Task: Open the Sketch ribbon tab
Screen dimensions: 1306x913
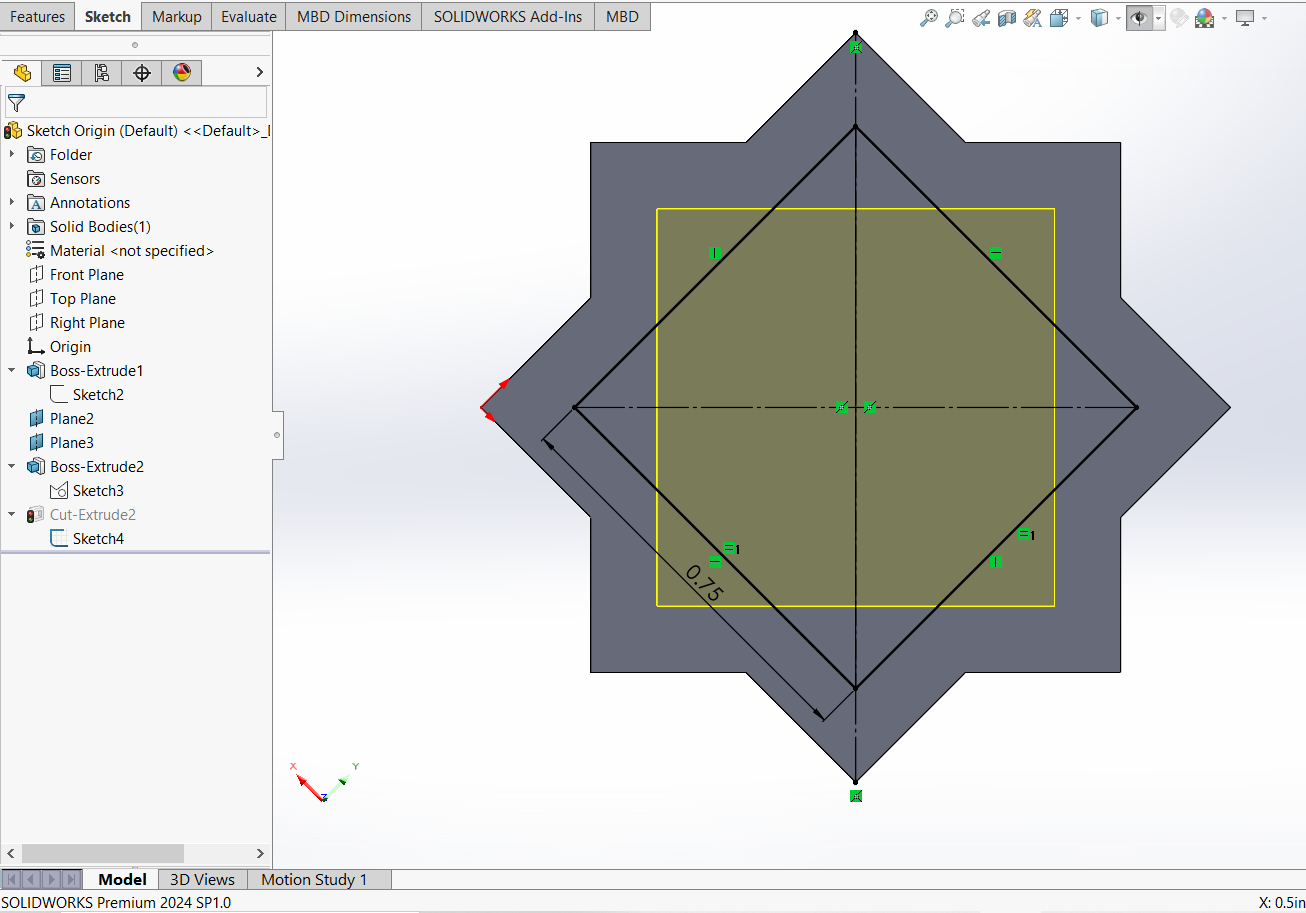Action: click(108, 16)
